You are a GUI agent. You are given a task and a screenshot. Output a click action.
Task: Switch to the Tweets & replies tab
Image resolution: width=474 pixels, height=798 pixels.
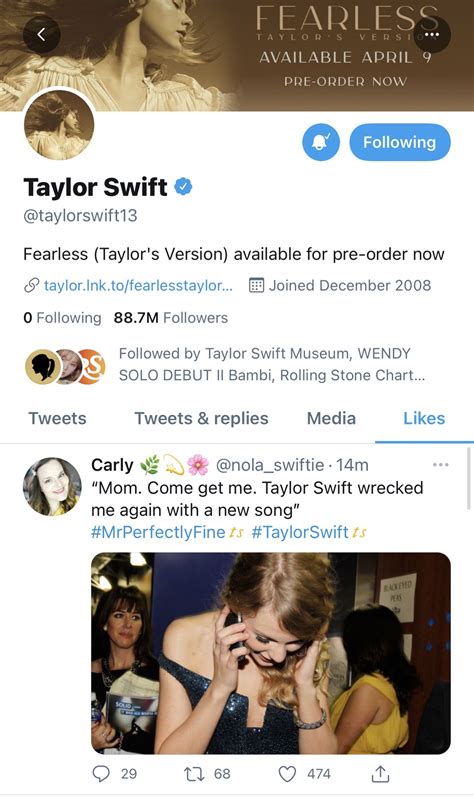(201, 418)
